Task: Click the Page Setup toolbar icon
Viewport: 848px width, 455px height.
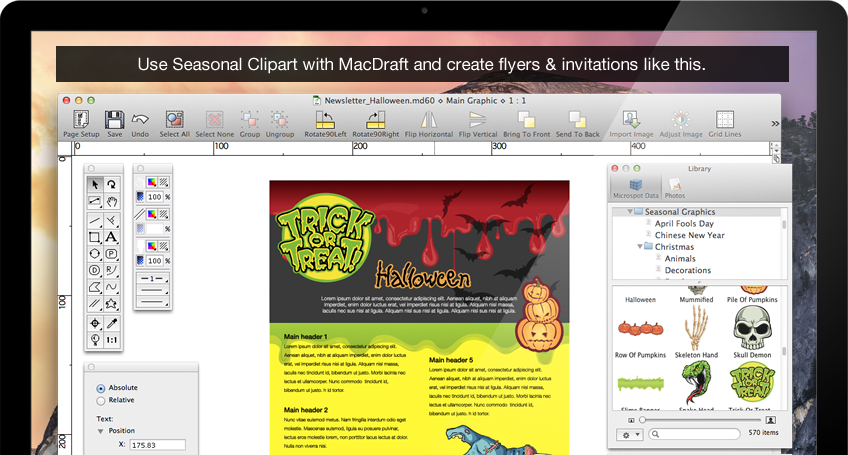Action: coord(81,120)
